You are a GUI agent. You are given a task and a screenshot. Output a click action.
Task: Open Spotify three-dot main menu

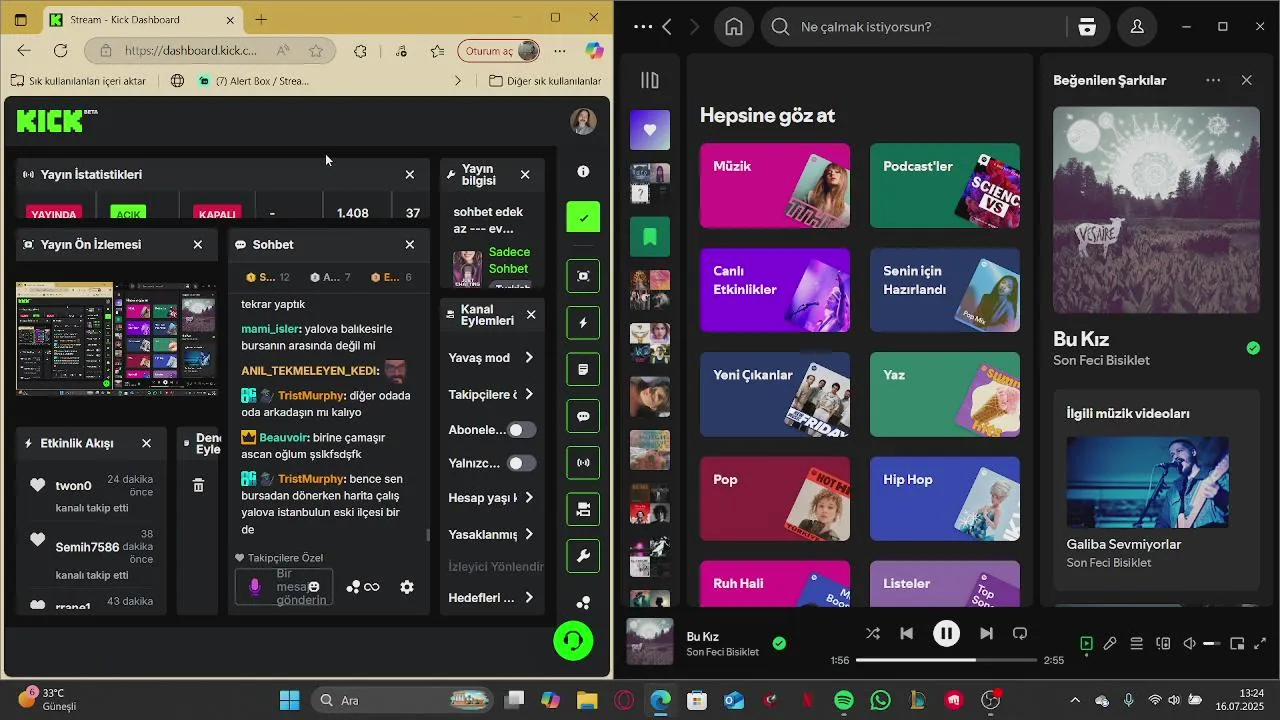(643, 27)
